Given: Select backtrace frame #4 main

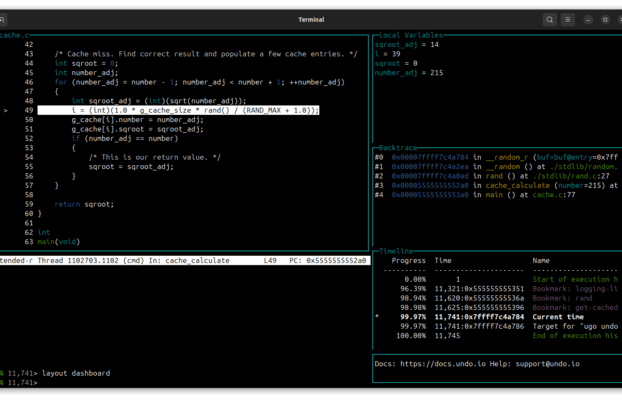Looking at the screenshot, I should pos(475,195).
